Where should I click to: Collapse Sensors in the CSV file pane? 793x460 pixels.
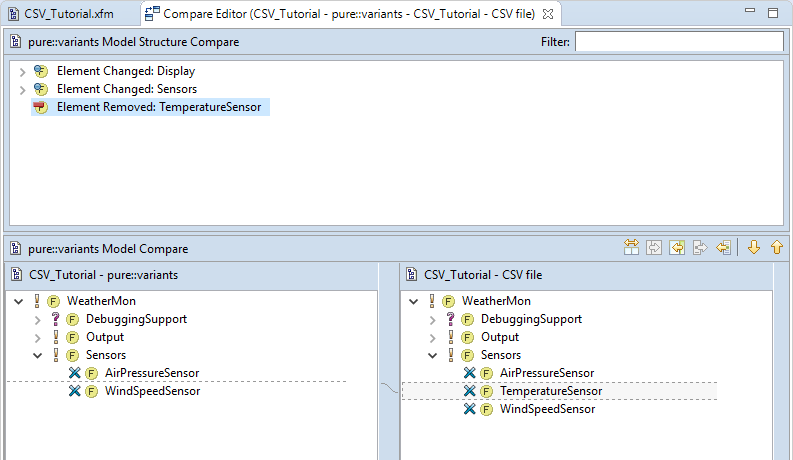[x=432, y=356]
